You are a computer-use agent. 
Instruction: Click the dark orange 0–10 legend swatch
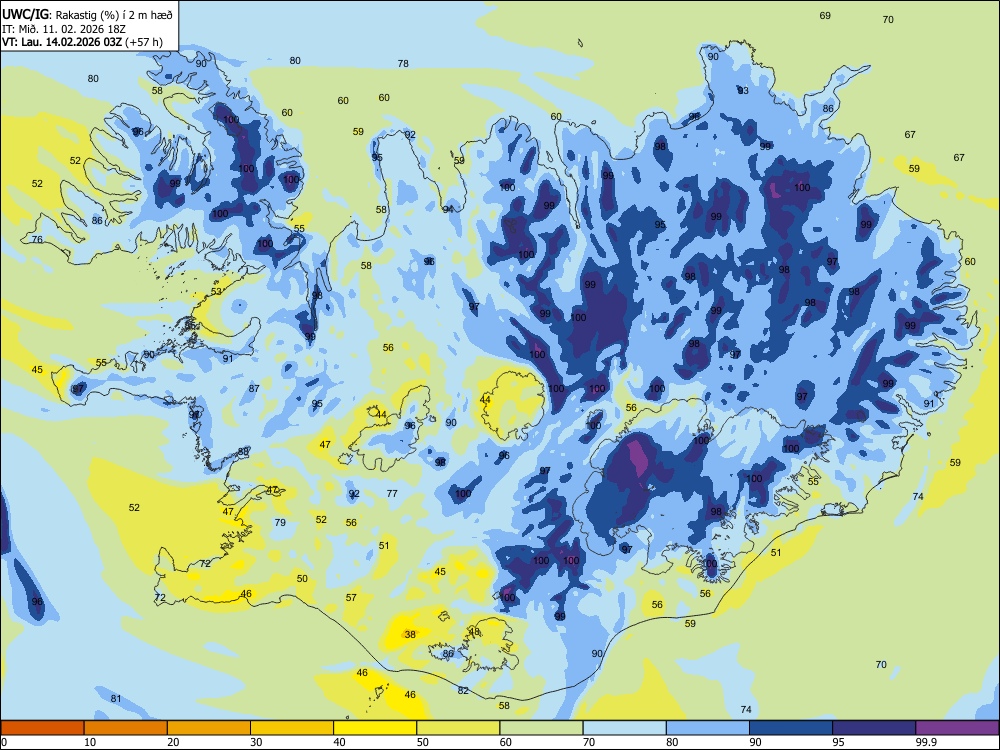(x=42, y=728)
